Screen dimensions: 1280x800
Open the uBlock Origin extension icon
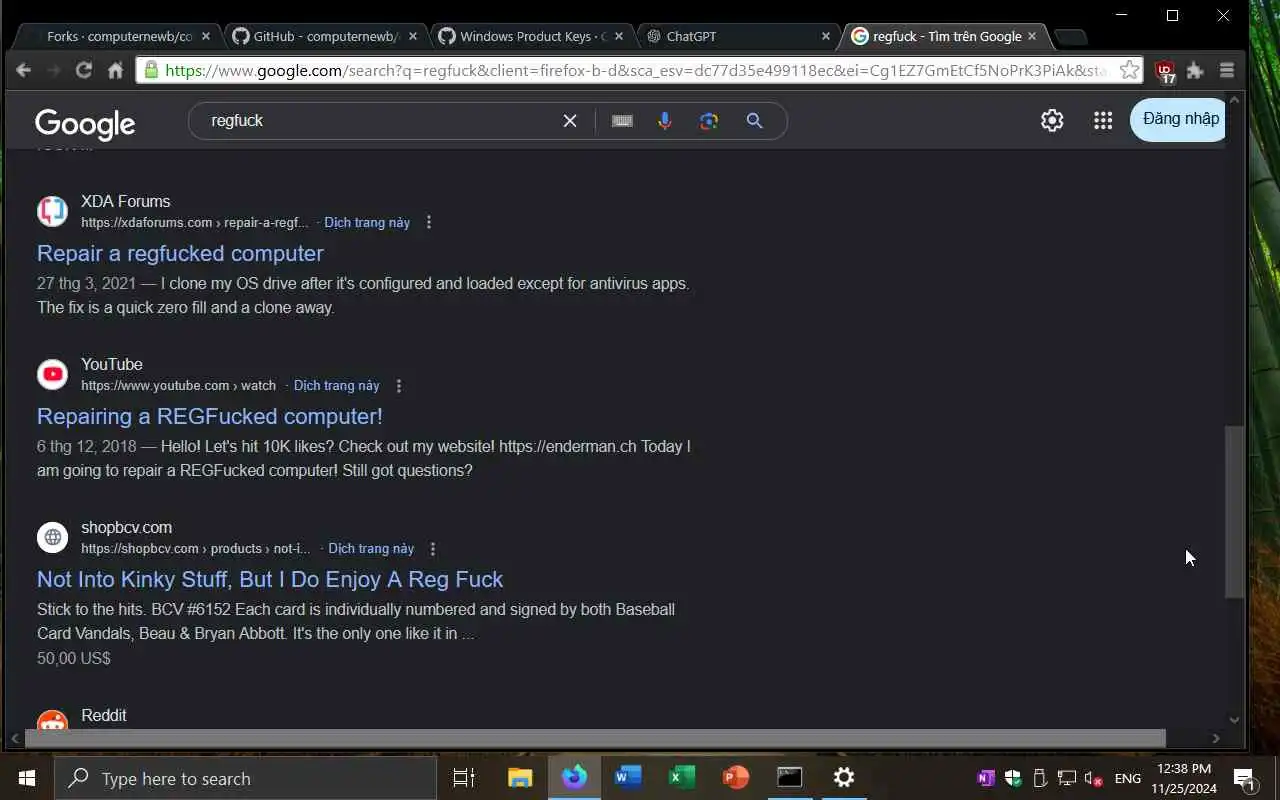click(1165, 71)
